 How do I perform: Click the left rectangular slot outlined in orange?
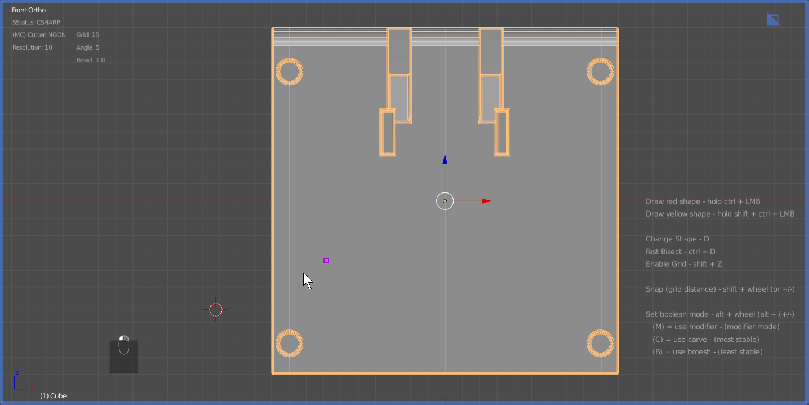pos(387,132)
